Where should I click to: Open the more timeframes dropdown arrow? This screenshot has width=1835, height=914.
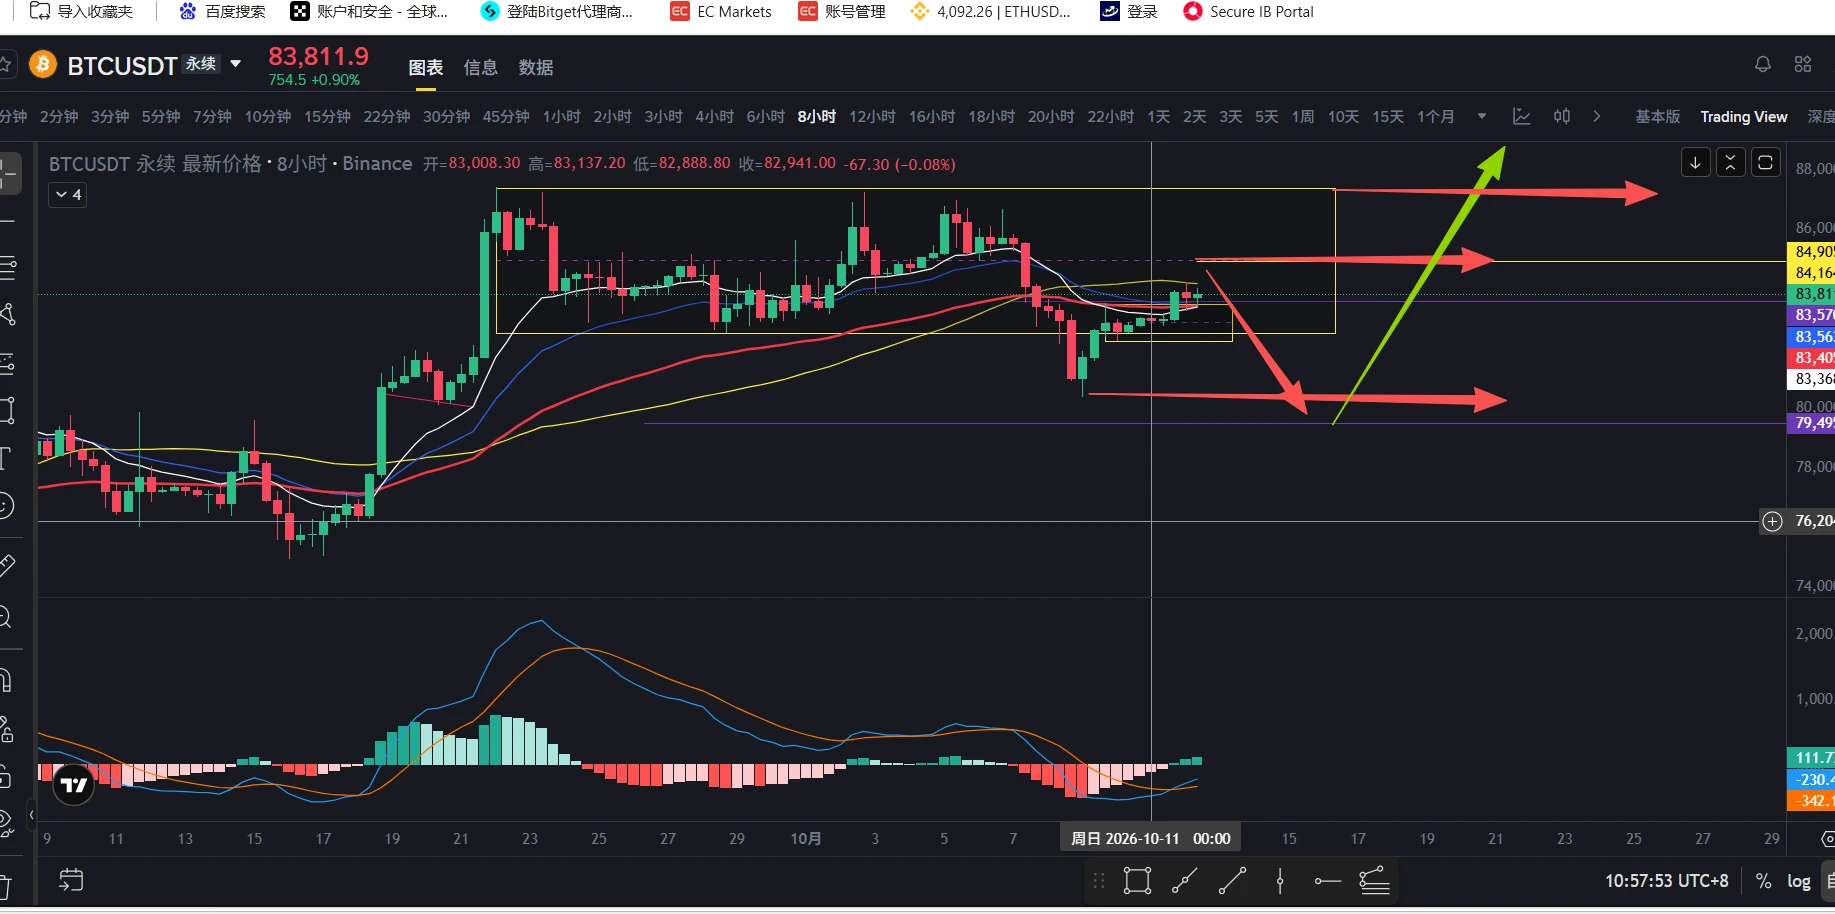click(x=1482, y=117)
